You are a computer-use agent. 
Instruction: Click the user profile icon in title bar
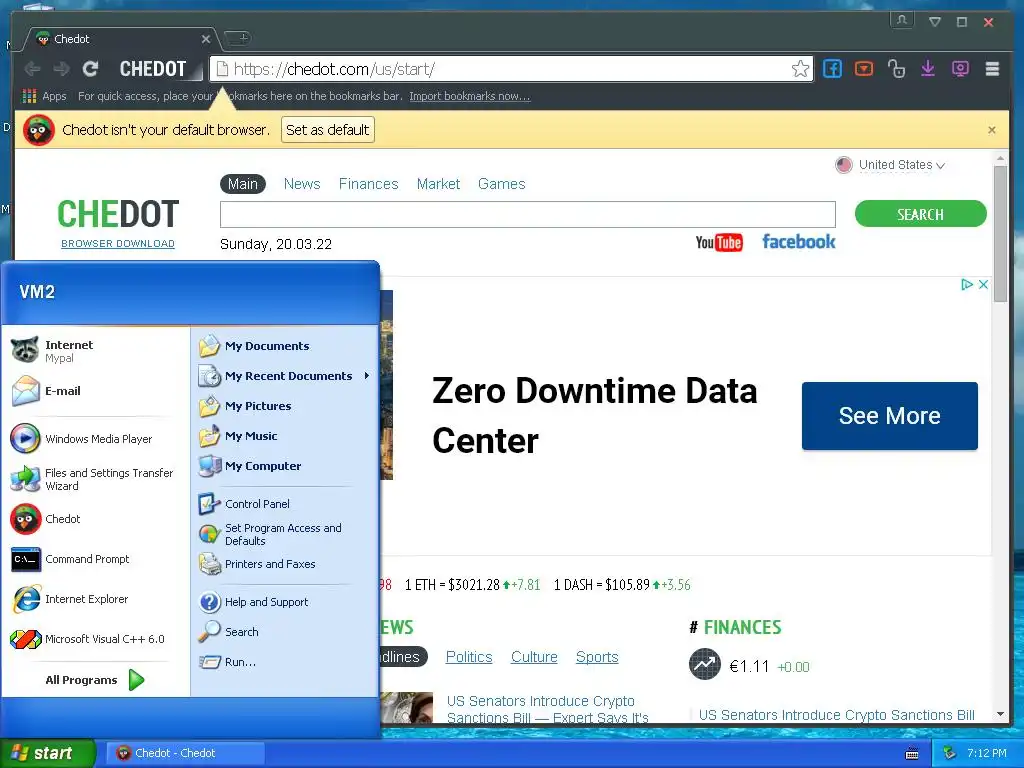point(902,20)
